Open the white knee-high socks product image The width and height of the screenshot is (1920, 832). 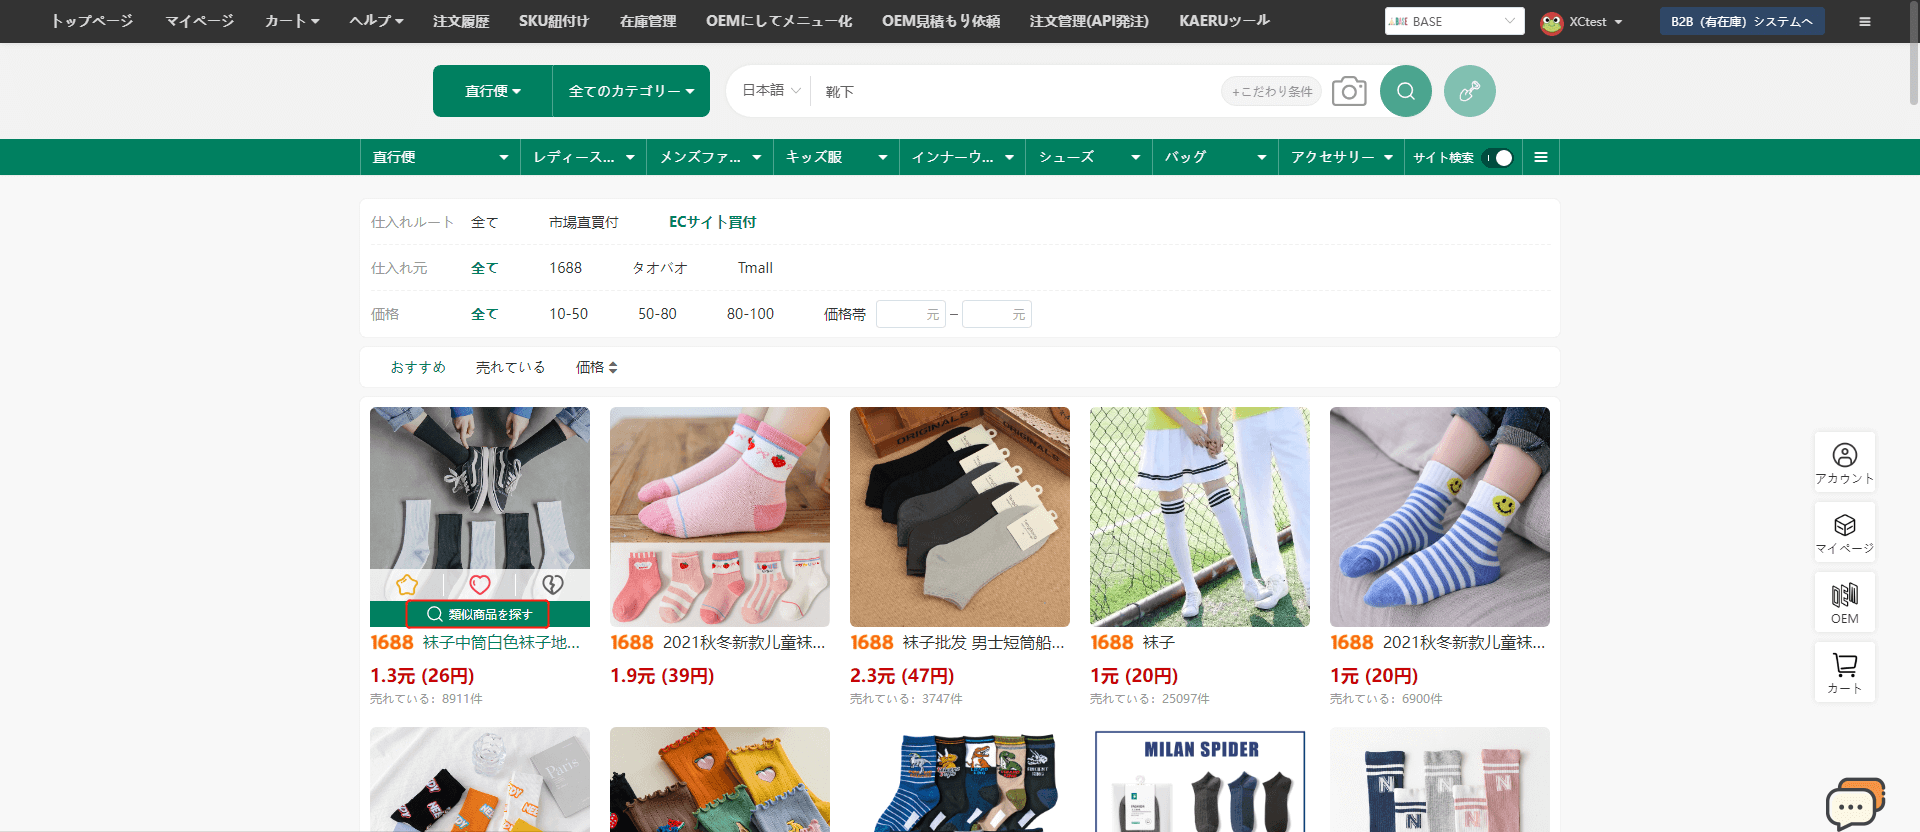tap(1200, 517)
